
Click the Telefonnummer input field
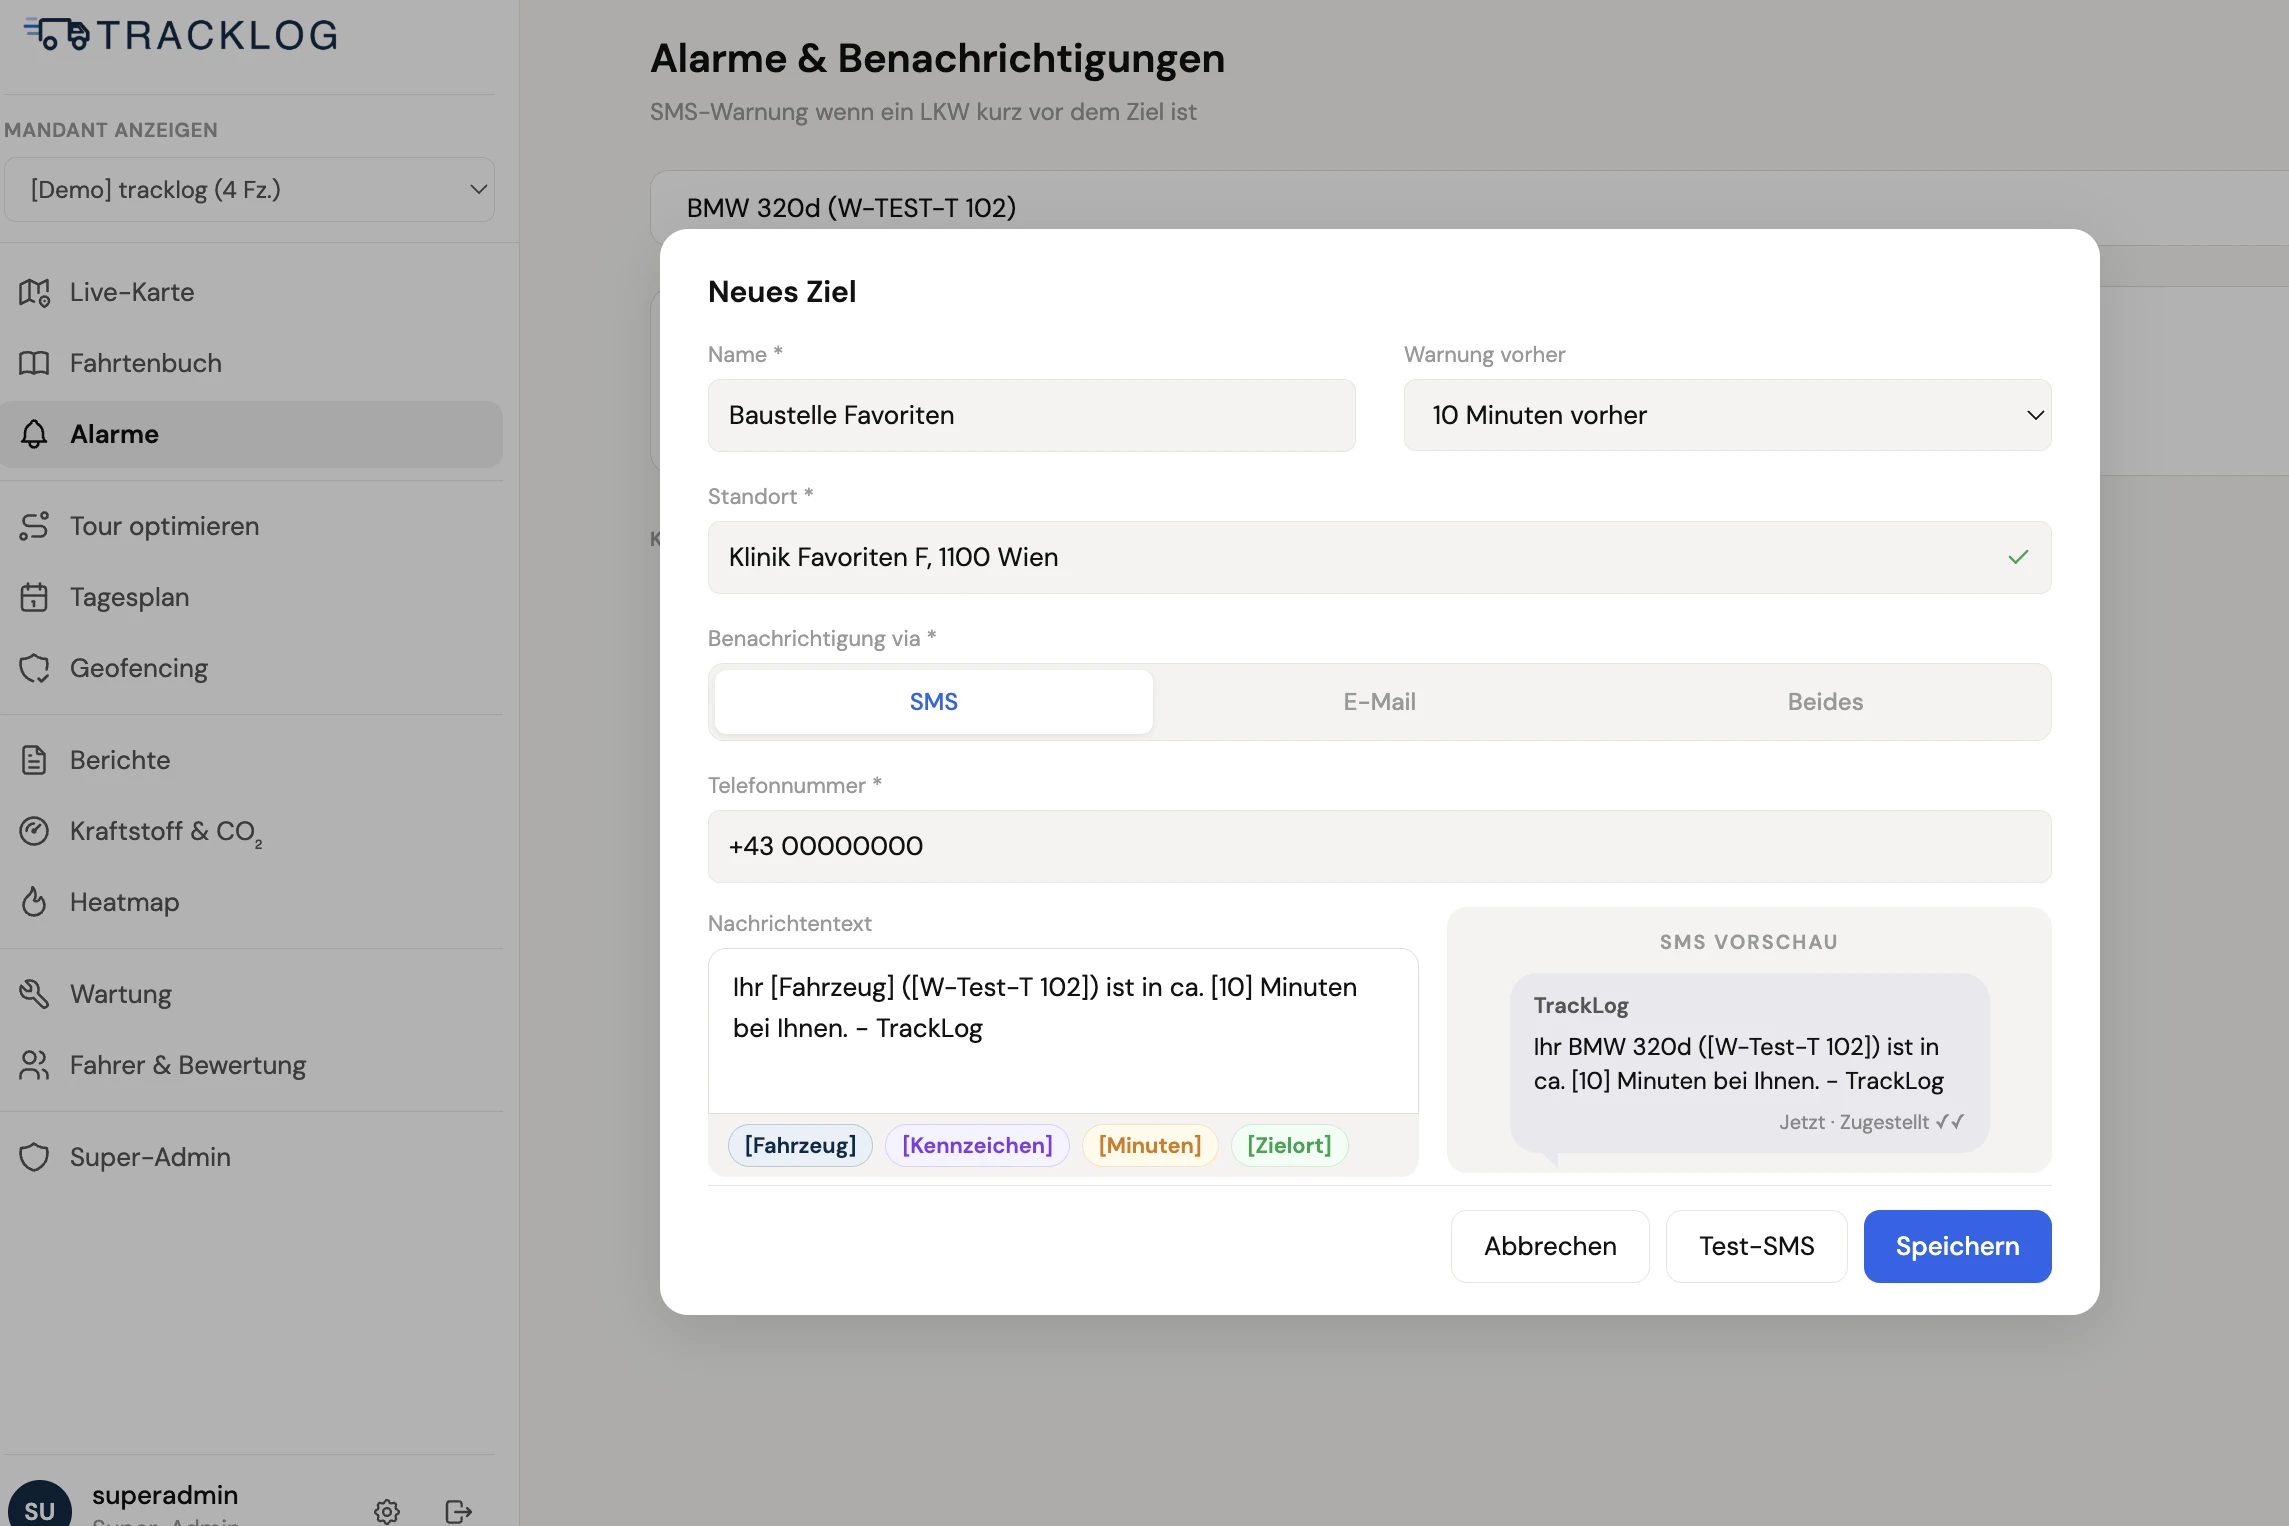1379,846
